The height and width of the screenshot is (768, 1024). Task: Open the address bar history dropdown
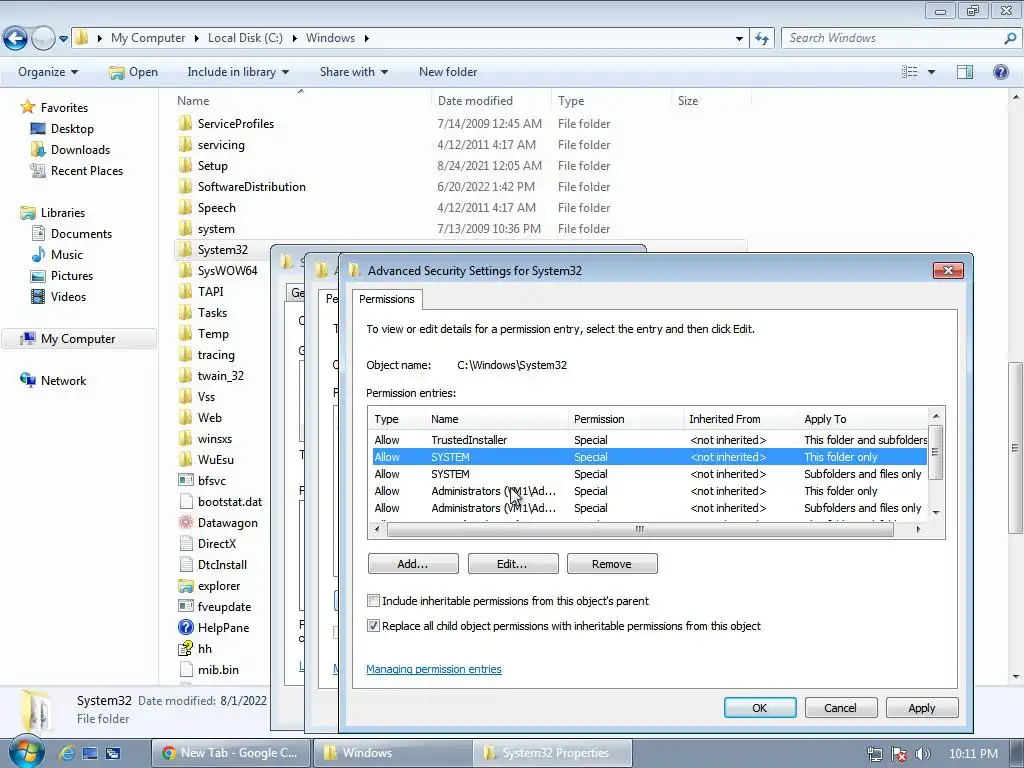coord(739,39)
